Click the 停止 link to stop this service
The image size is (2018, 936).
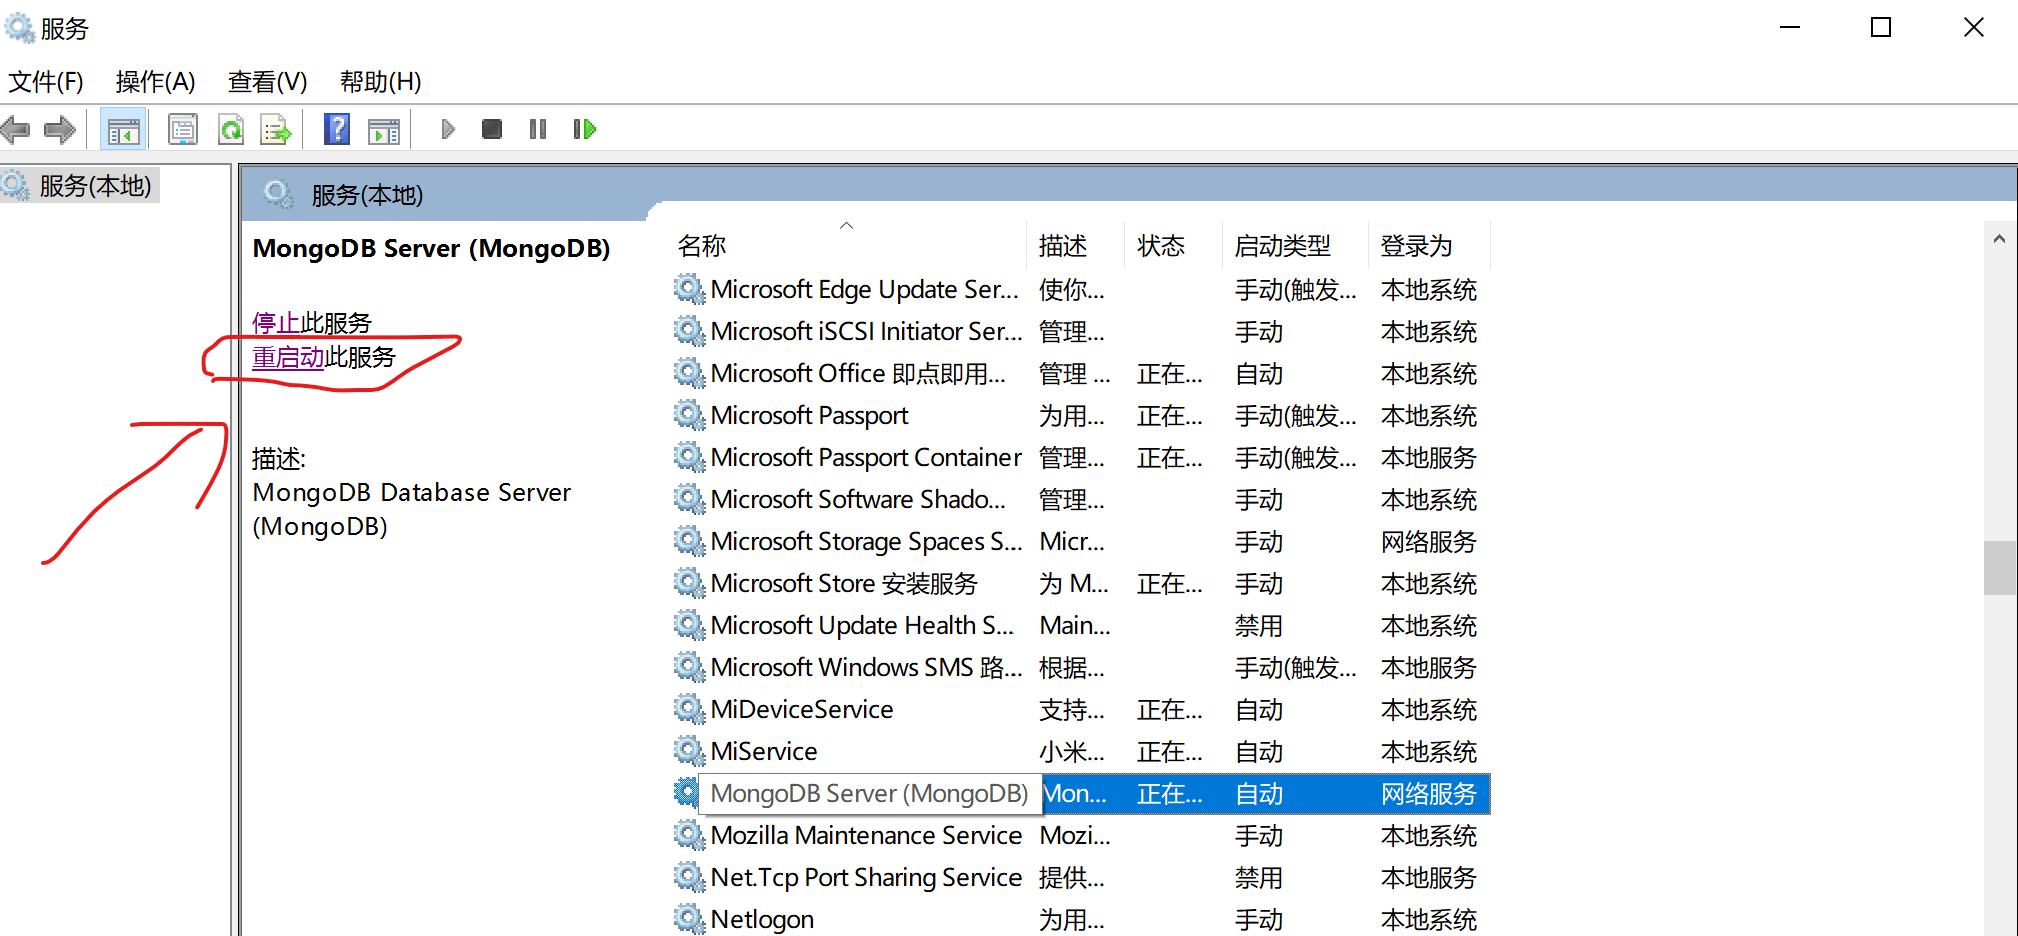(276, 323)
